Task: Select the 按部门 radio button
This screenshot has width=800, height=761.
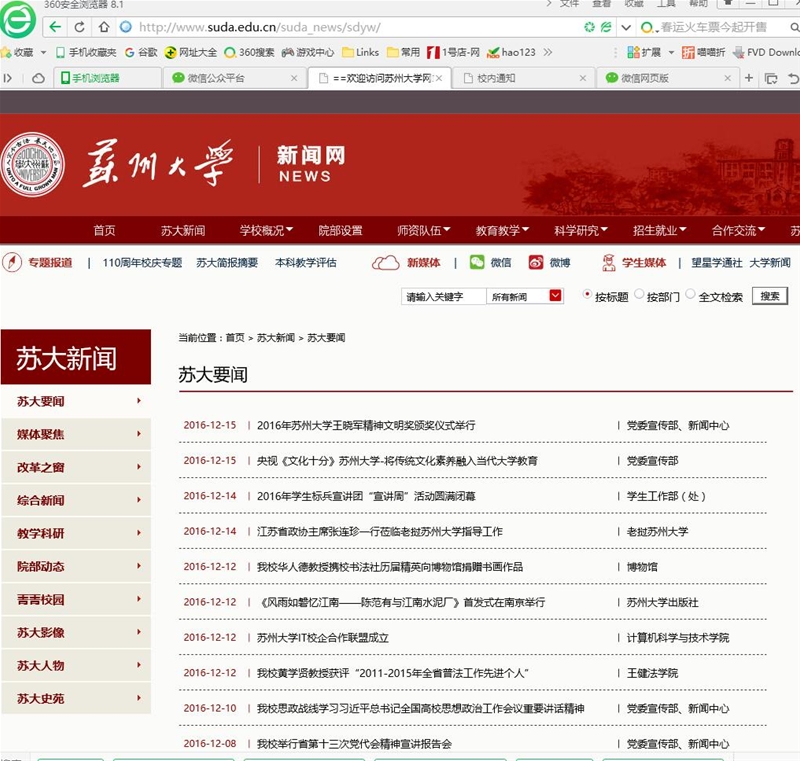Action: pos(639,296)
